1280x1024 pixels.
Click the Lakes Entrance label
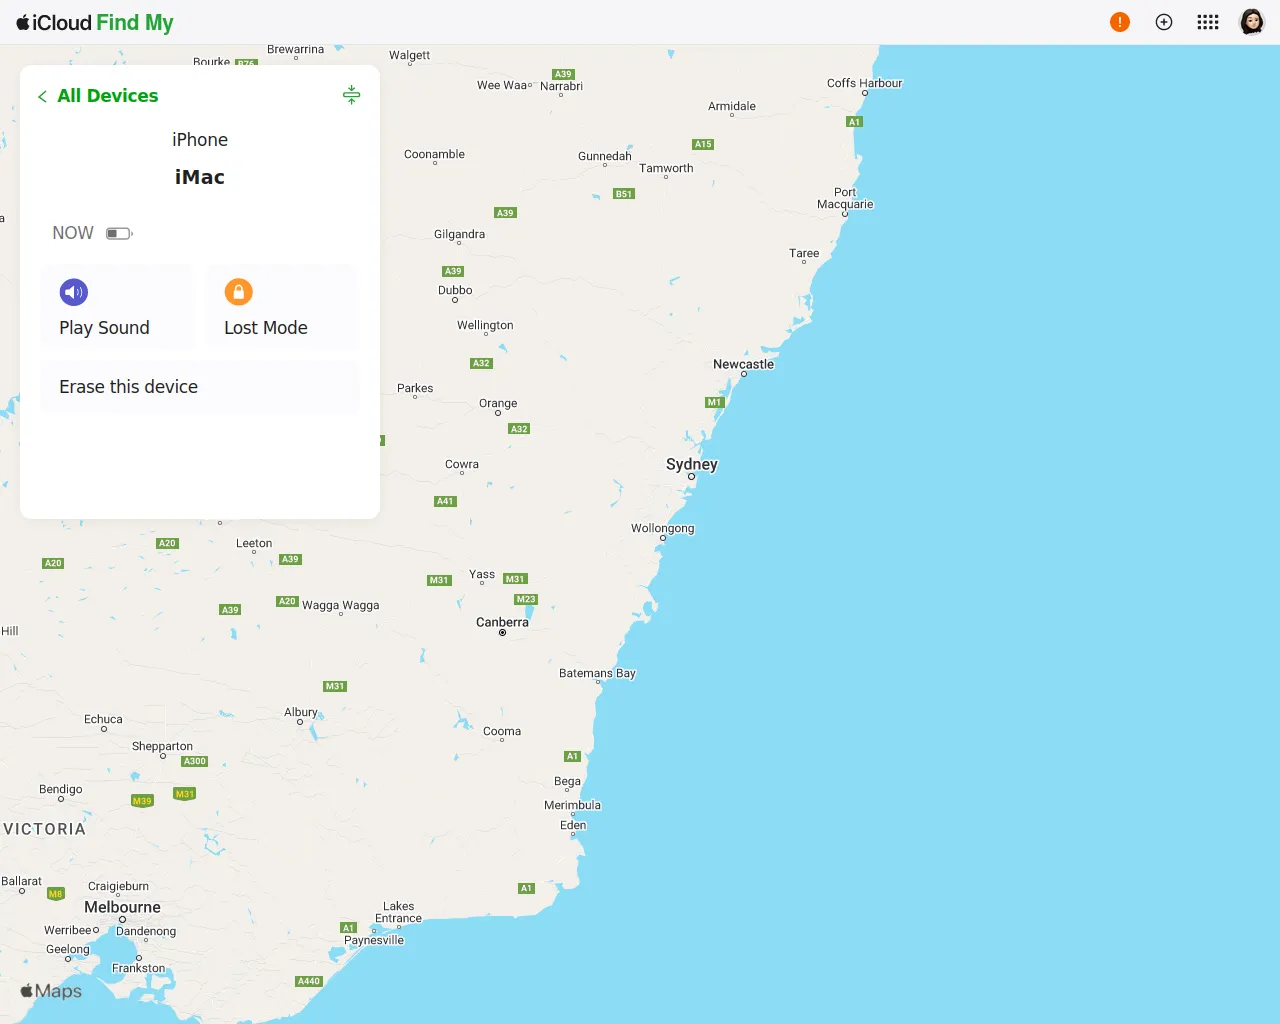click(x=398, y=912)
